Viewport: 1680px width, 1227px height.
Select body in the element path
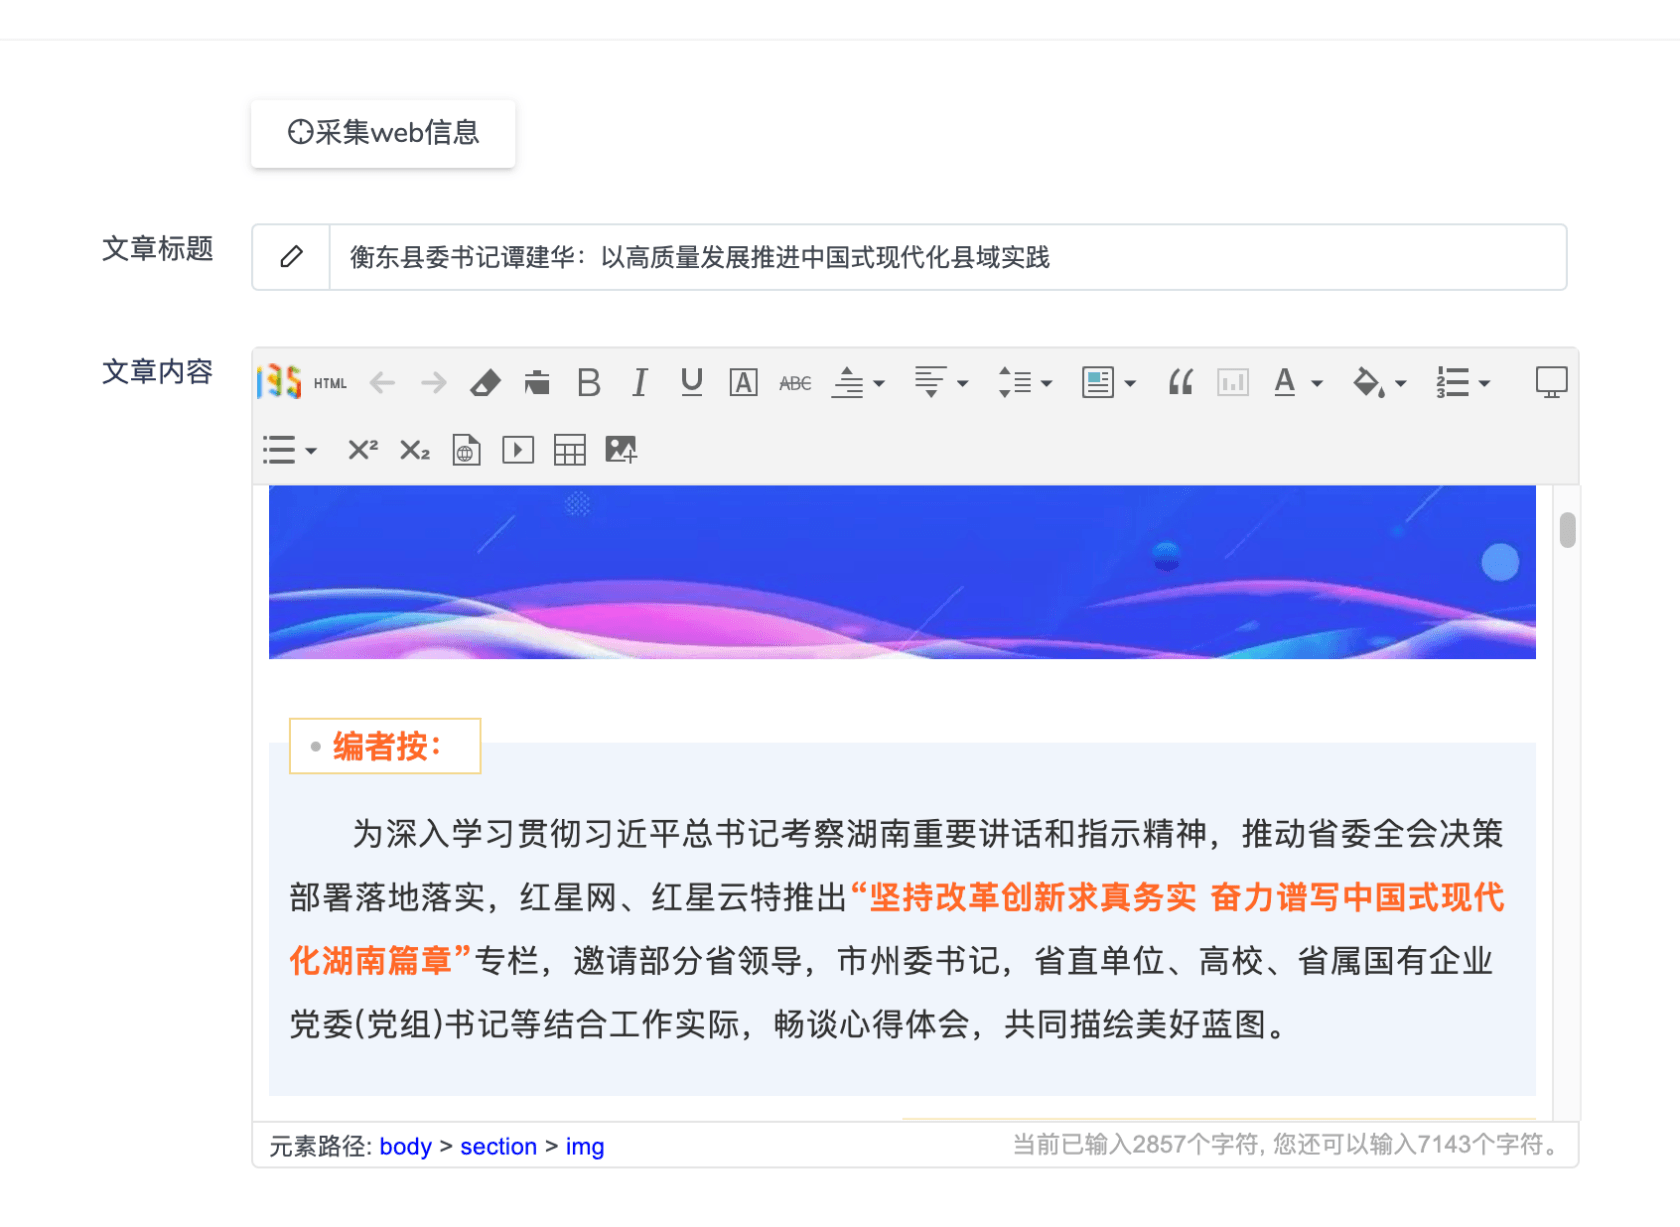click(x=405, y=1146)
